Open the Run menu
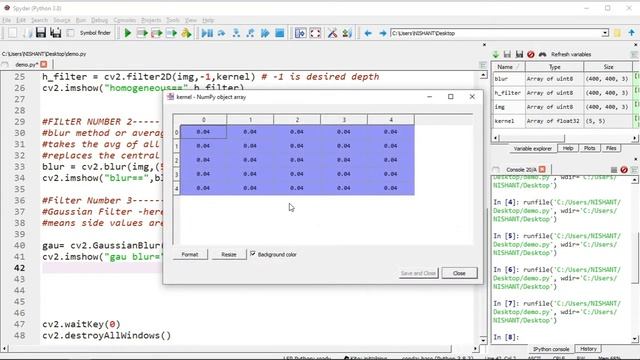 [x=81, y=20]
